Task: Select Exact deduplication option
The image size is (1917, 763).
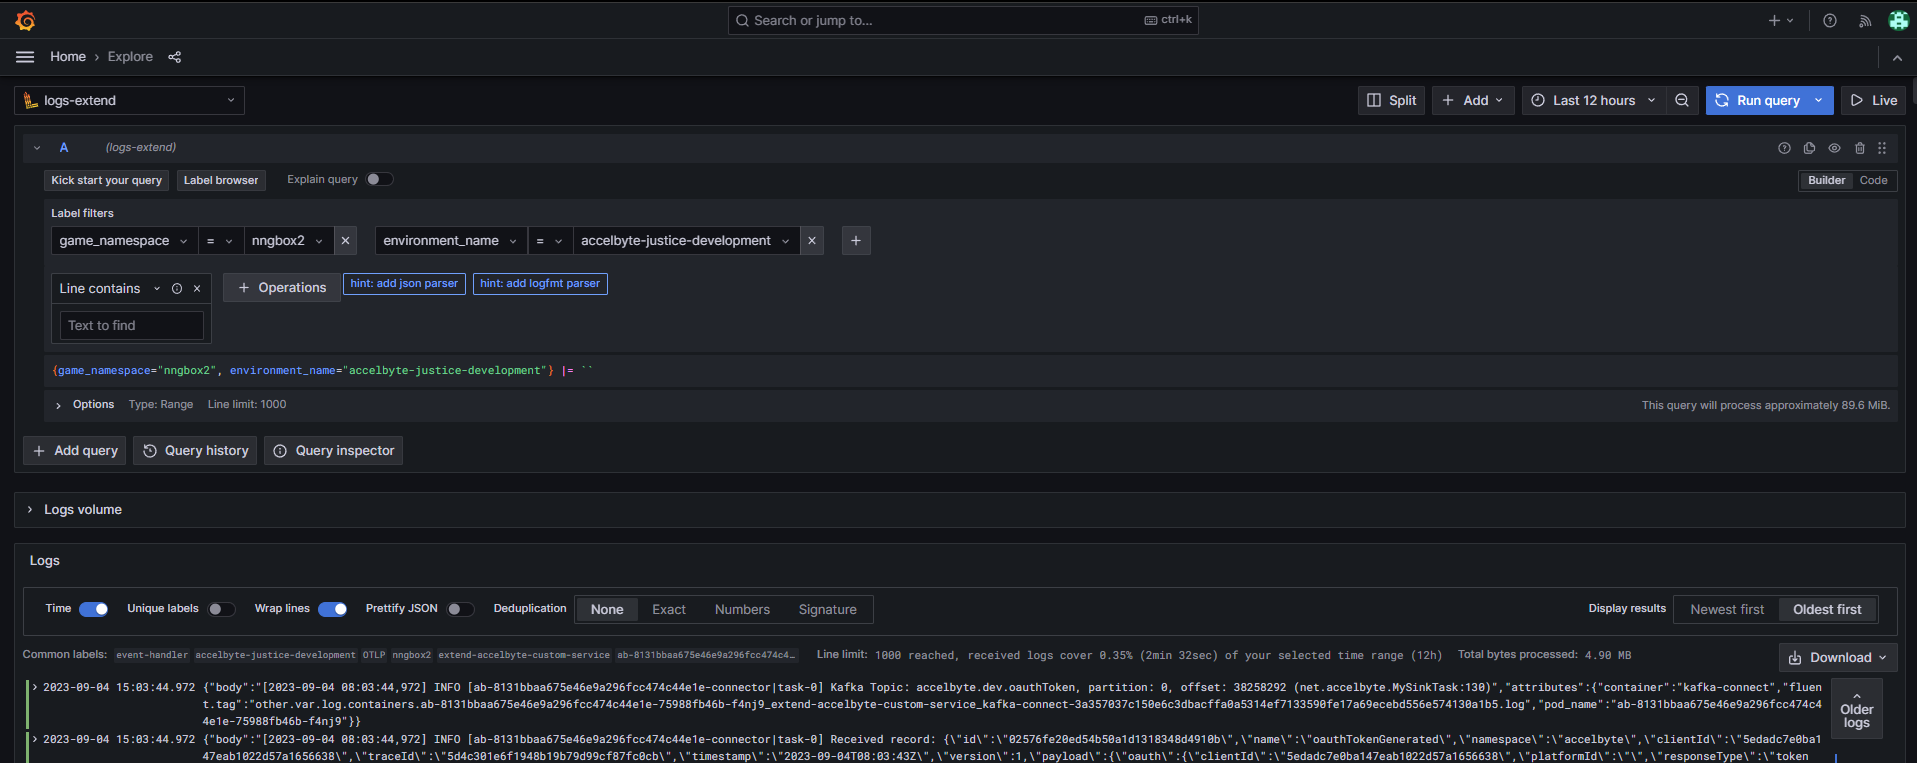Action: coord(669,609)
